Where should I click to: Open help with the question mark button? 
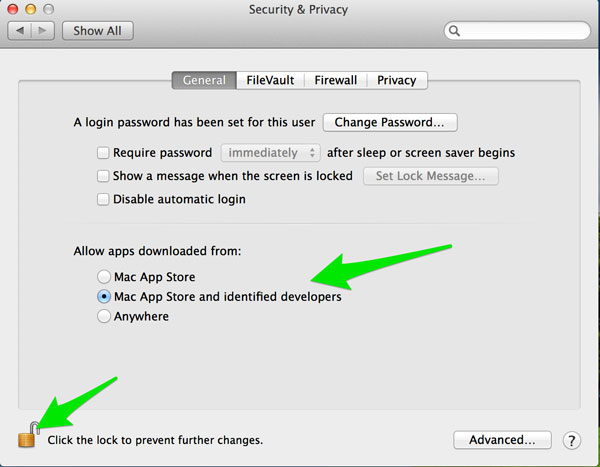point(572,440)
